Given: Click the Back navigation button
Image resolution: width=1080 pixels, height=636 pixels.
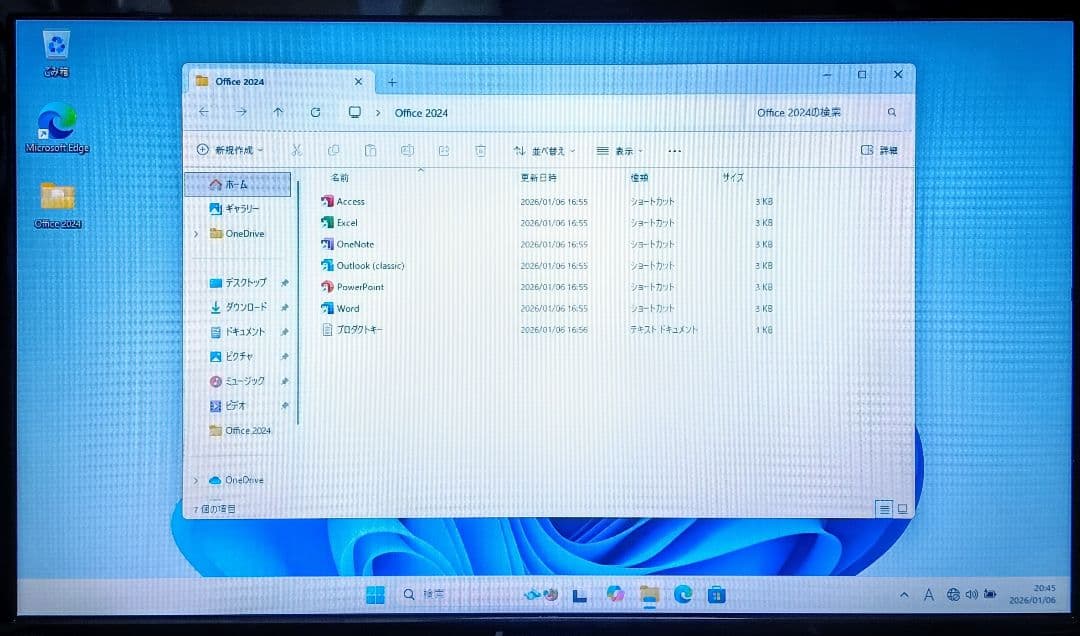Looking at the screenshot, I should tap(204, 112).
